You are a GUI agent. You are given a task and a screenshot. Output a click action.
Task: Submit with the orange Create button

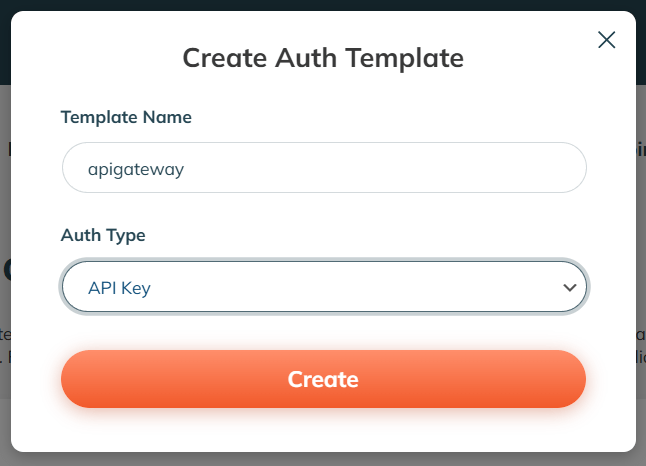click(323, 379)
